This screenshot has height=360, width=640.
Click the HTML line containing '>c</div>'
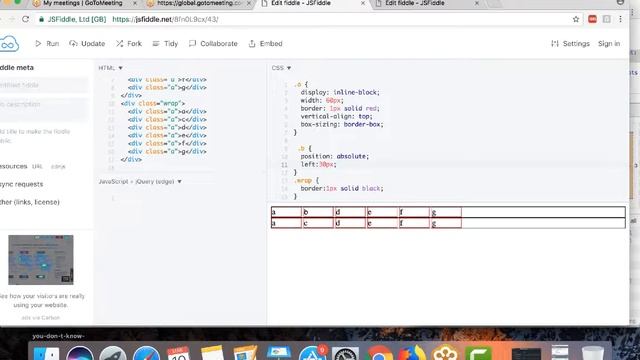(x=167, y=119)
